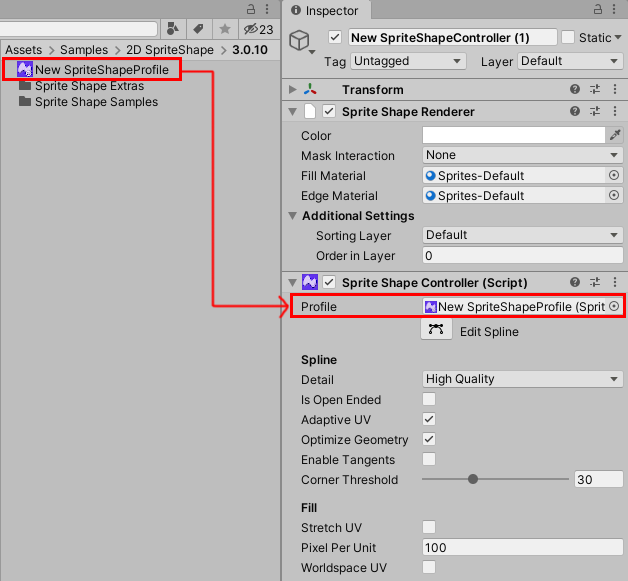Filter by favorites star icon
Image resolution: width=628 pixels, height=581 pixels.
click(x=225, y=29)
